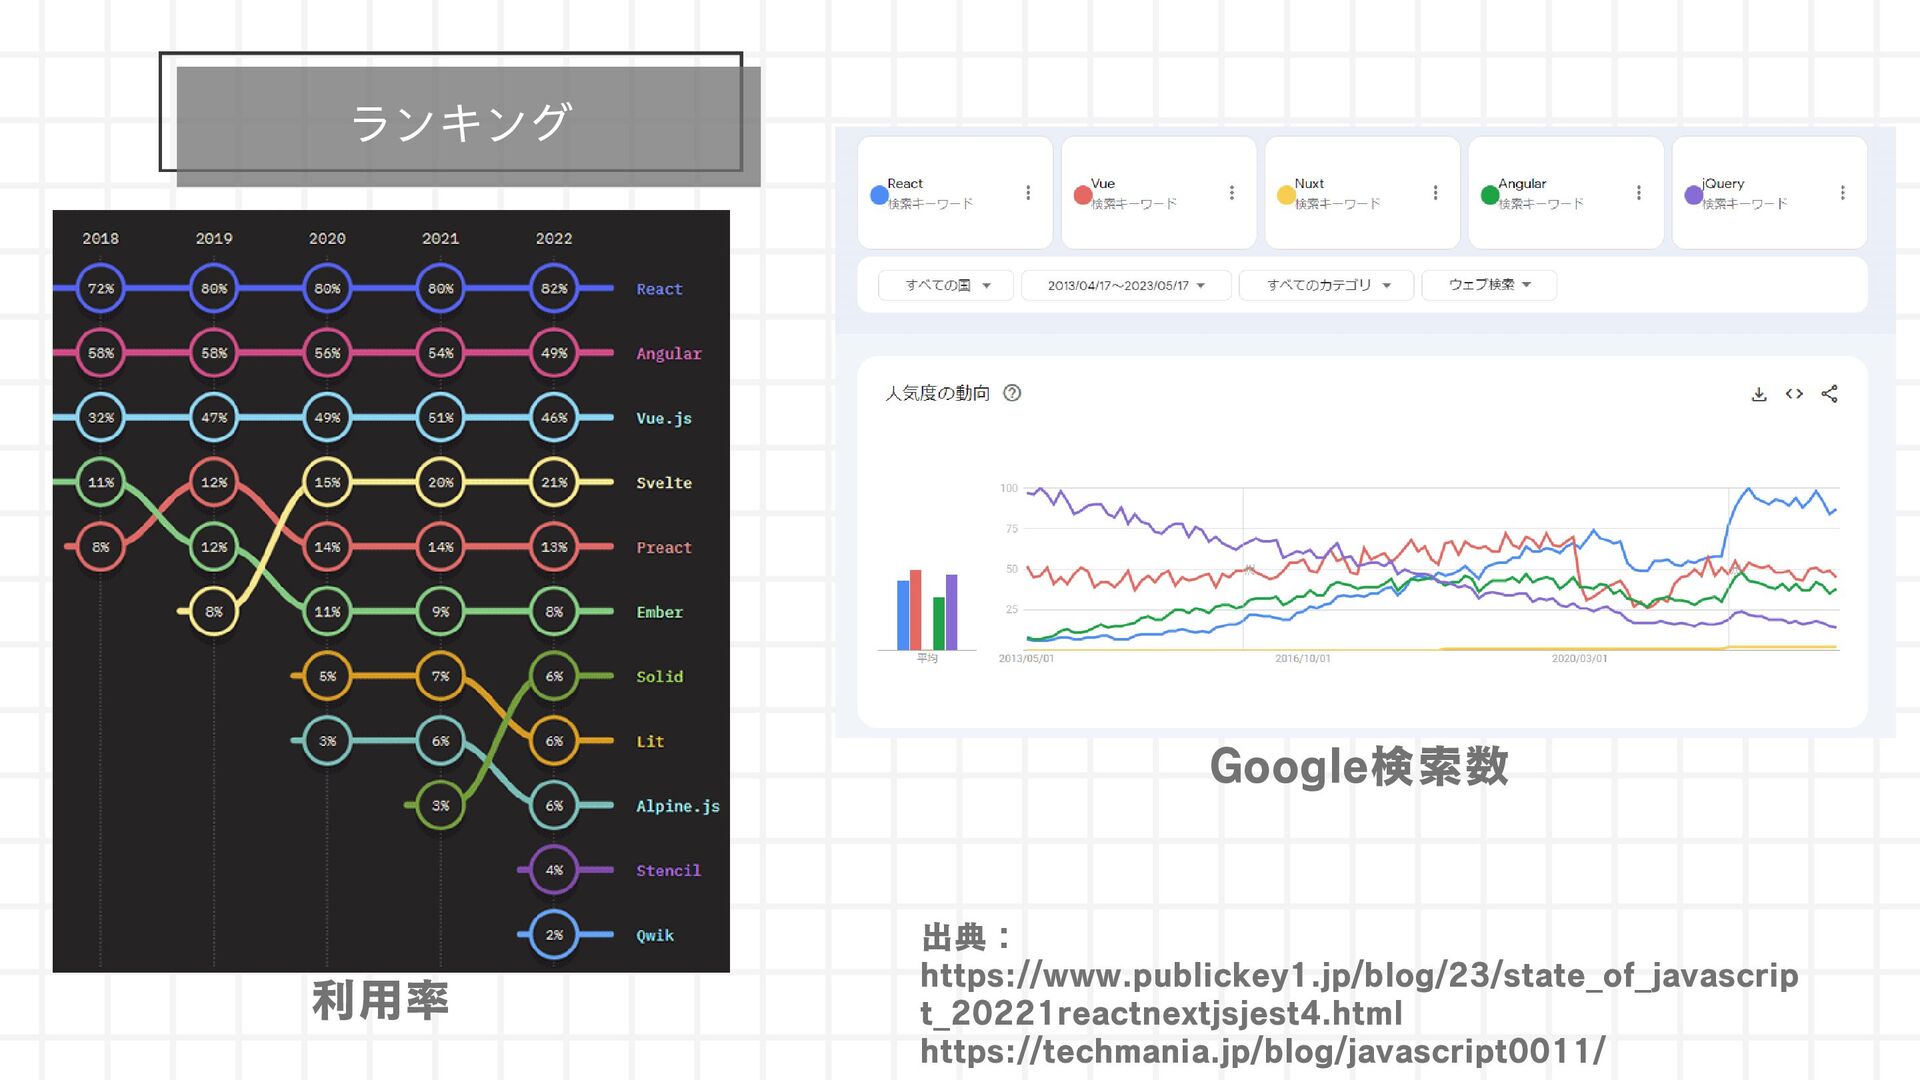Click the React legend label in the ranking chart
The height and width of the screenshot is (1080, 1920).
coord(659,289)
